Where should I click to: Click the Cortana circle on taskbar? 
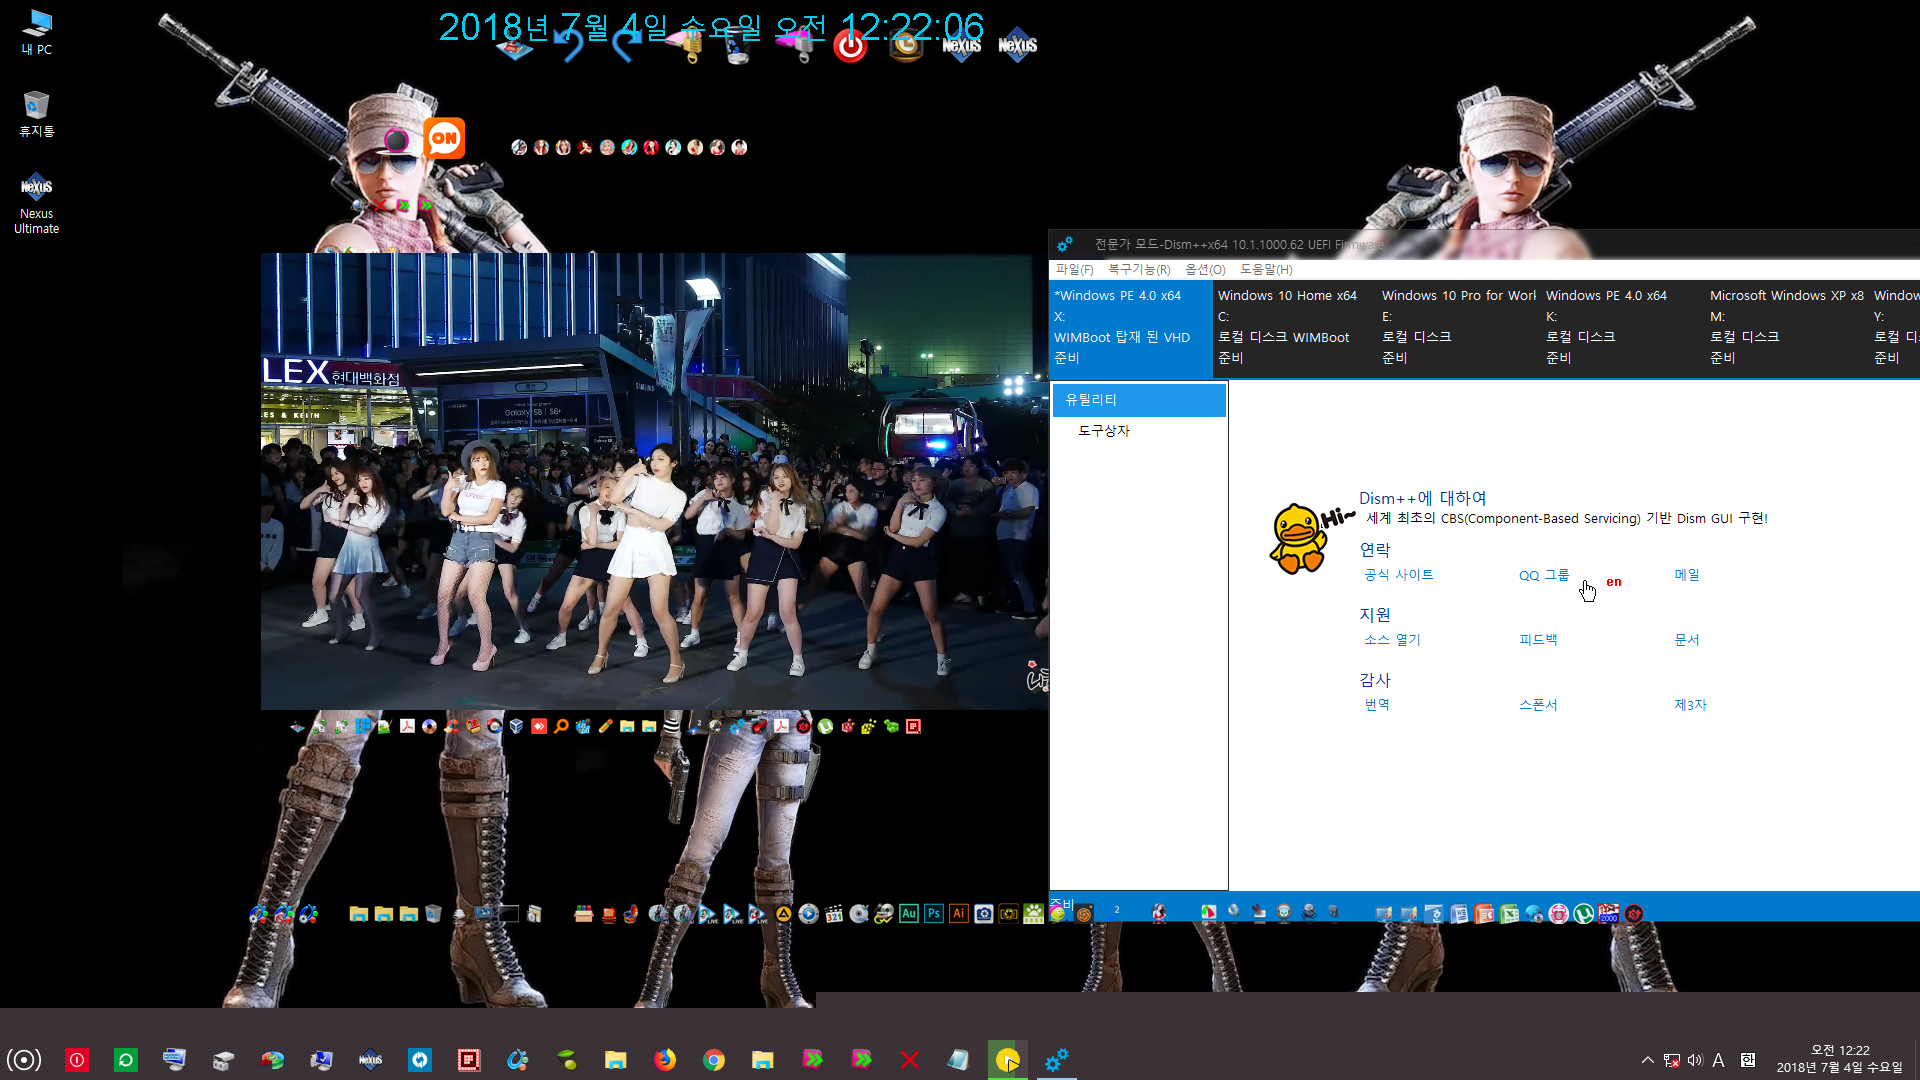pyautogui.click(x=24, y=1059)
